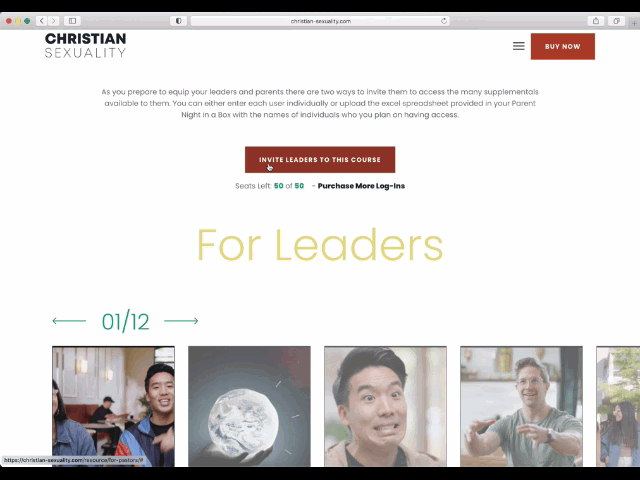The width and height of the screenshot is (640, 480).
Task: Show the tab overview icon
Action: pyautogui.click(x=616, y=21)
